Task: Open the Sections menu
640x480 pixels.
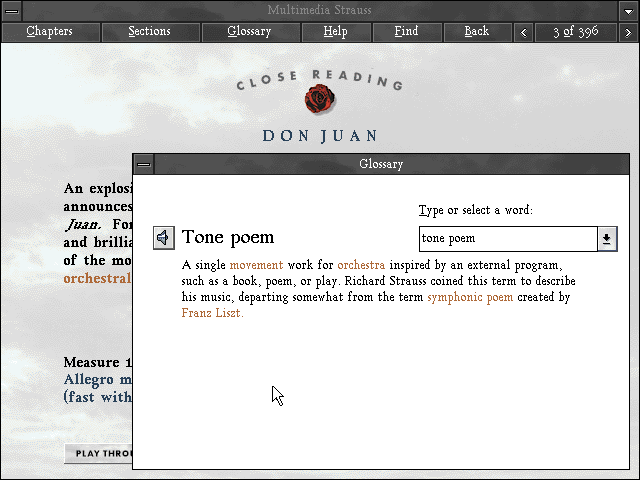Action: 150,32
